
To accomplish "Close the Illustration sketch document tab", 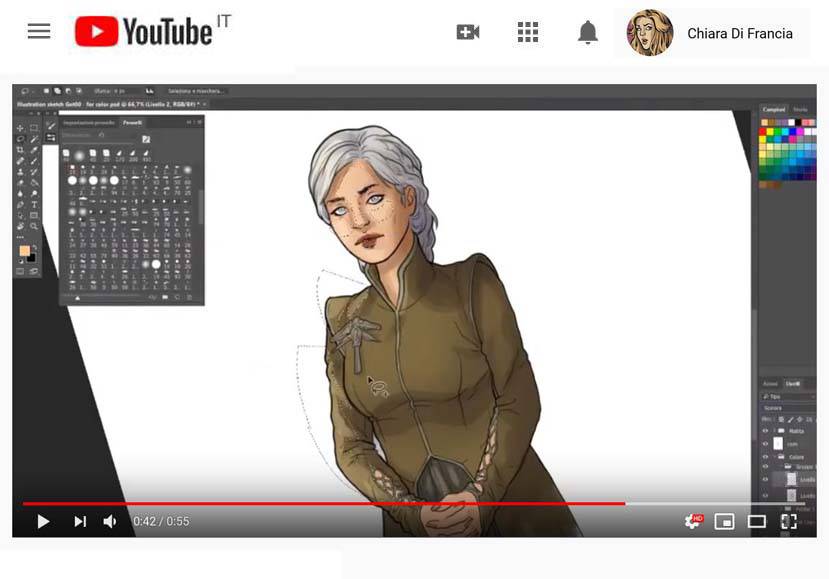I will 205,104.
